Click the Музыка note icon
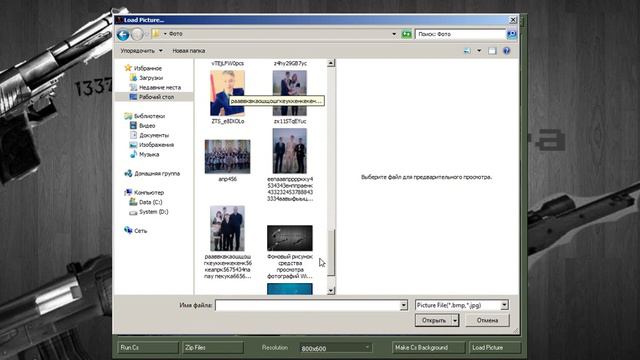 (133, 154)
